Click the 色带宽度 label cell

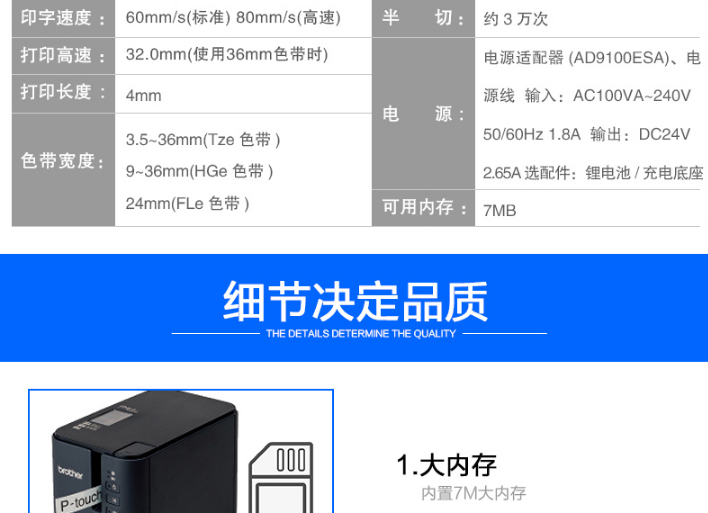63,170
